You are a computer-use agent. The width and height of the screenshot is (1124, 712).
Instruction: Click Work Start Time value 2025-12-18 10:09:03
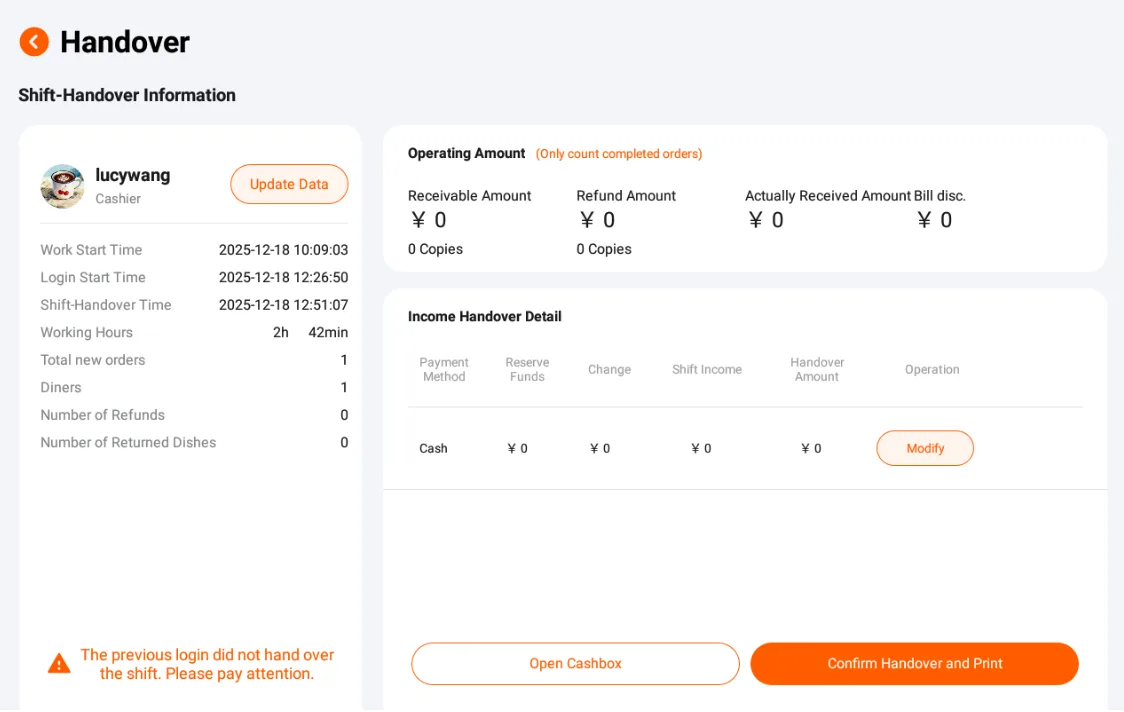283,250
